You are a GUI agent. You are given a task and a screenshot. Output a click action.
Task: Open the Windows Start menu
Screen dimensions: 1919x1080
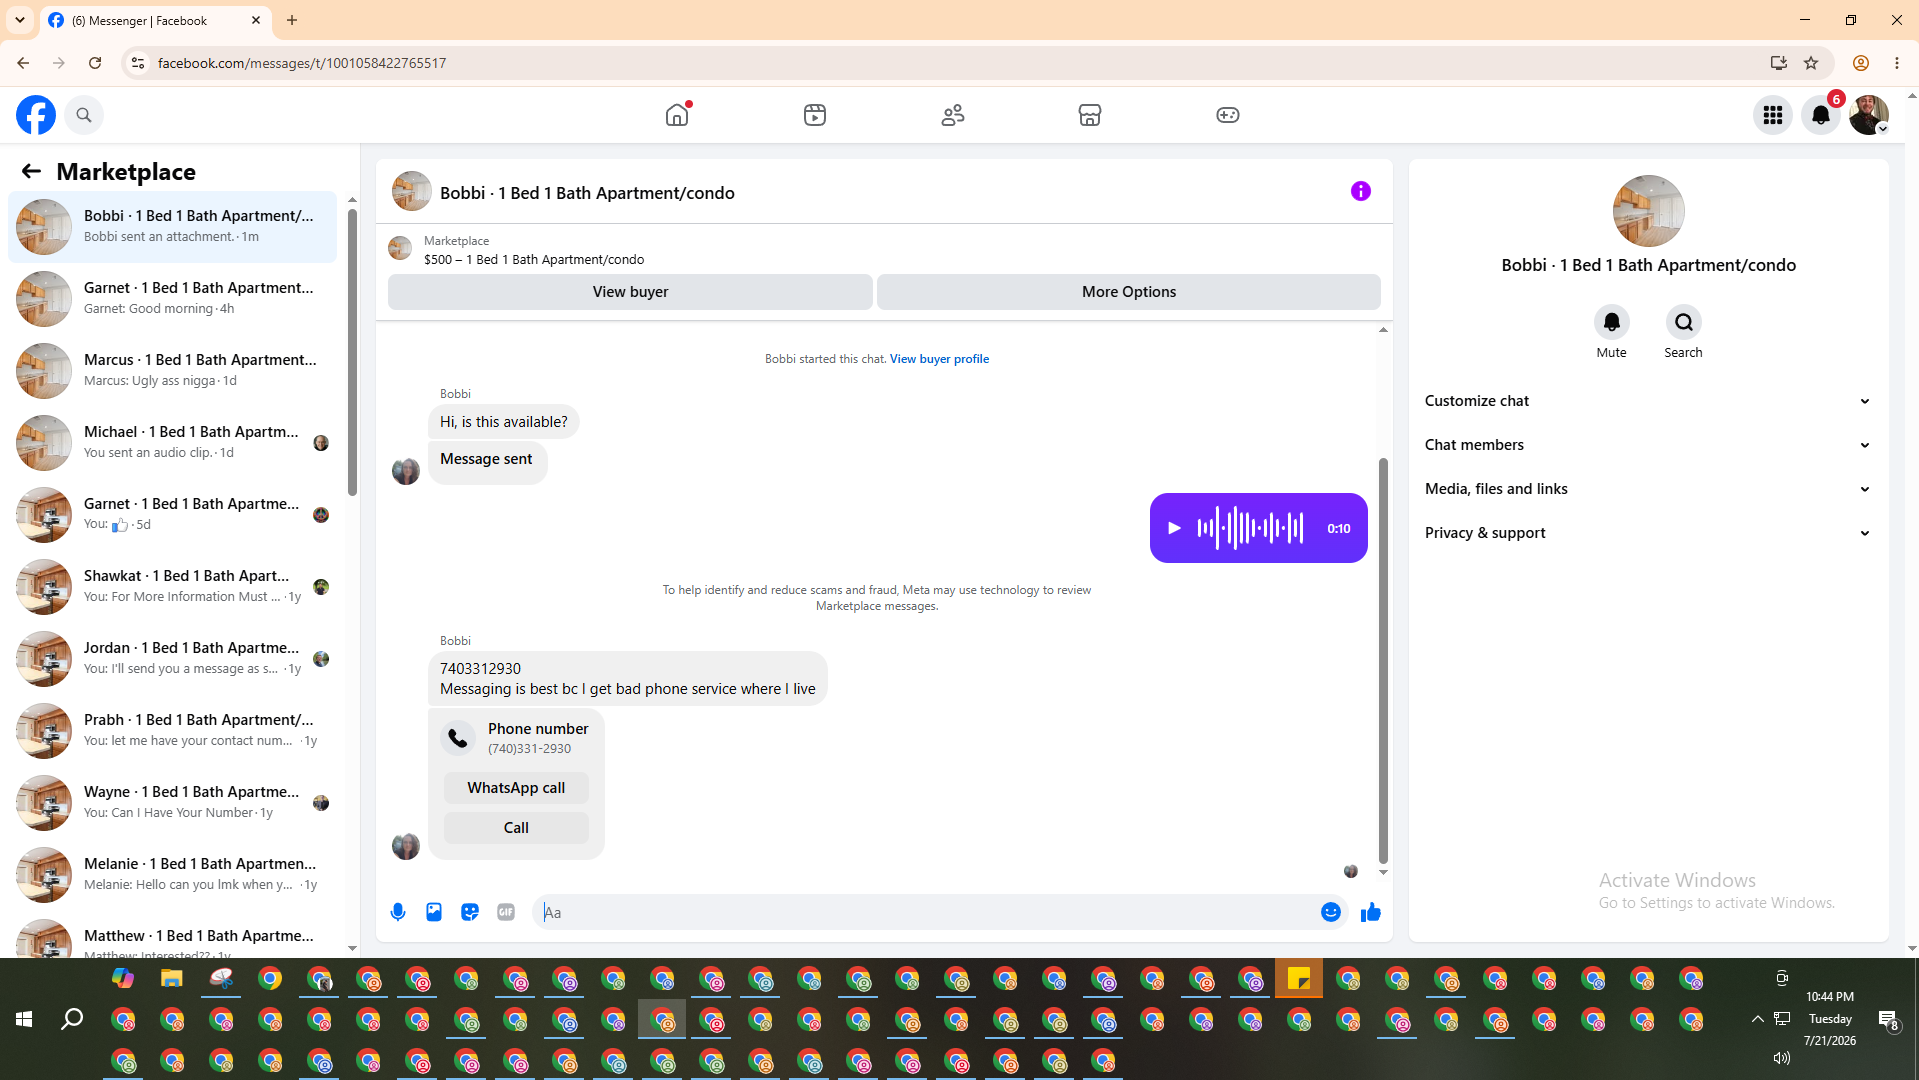24,1019
